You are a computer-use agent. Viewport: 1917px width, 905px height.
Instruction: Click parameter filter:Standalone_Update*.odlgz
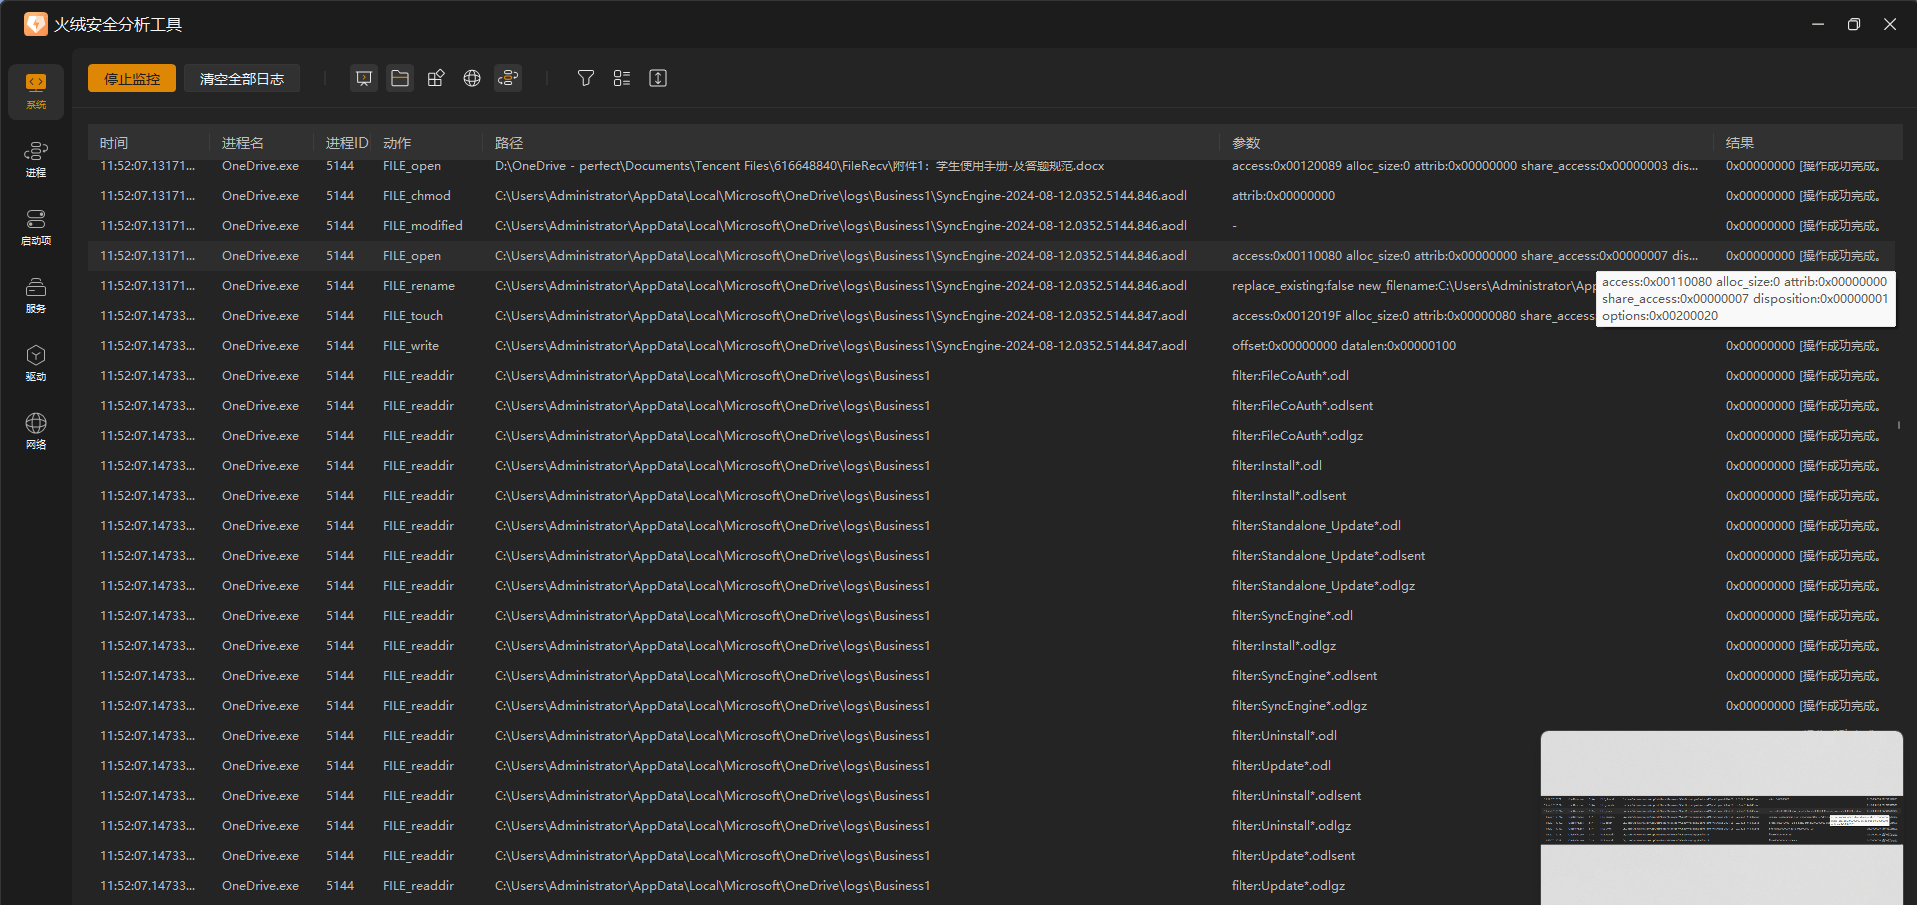pos(1323,586)
